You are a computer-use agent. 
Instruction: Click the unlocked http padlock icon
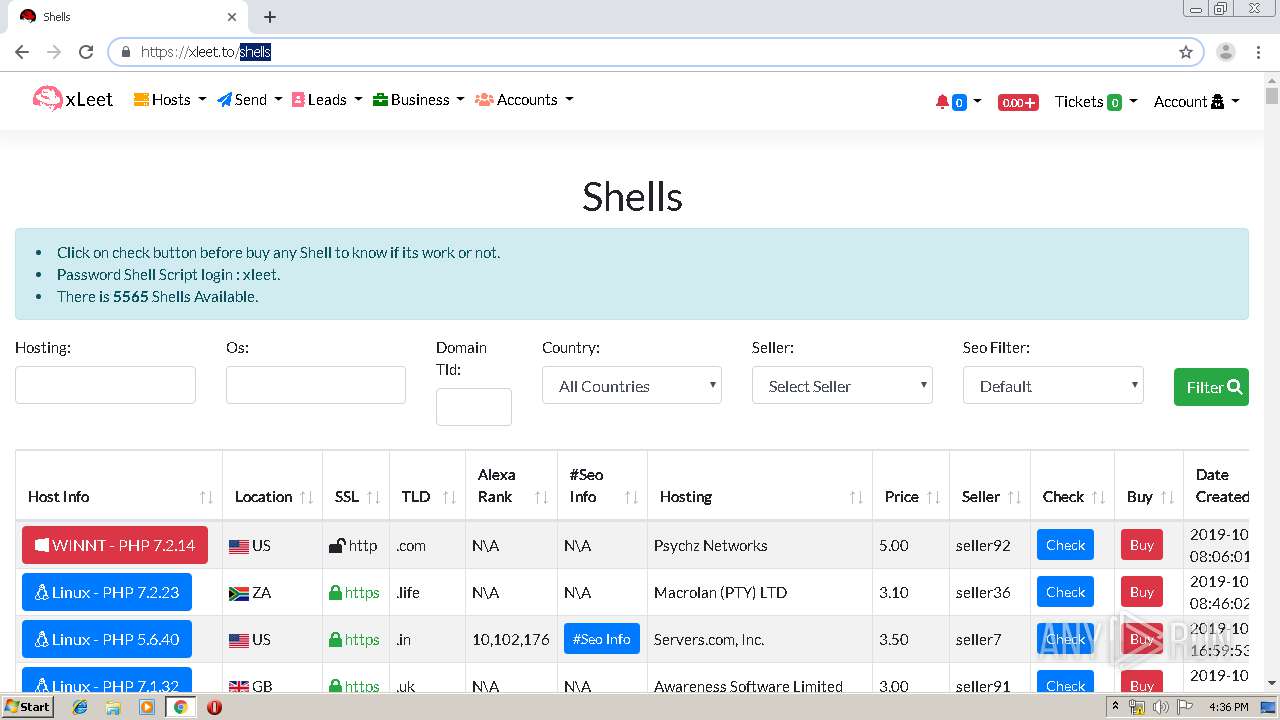coord(337,545)
